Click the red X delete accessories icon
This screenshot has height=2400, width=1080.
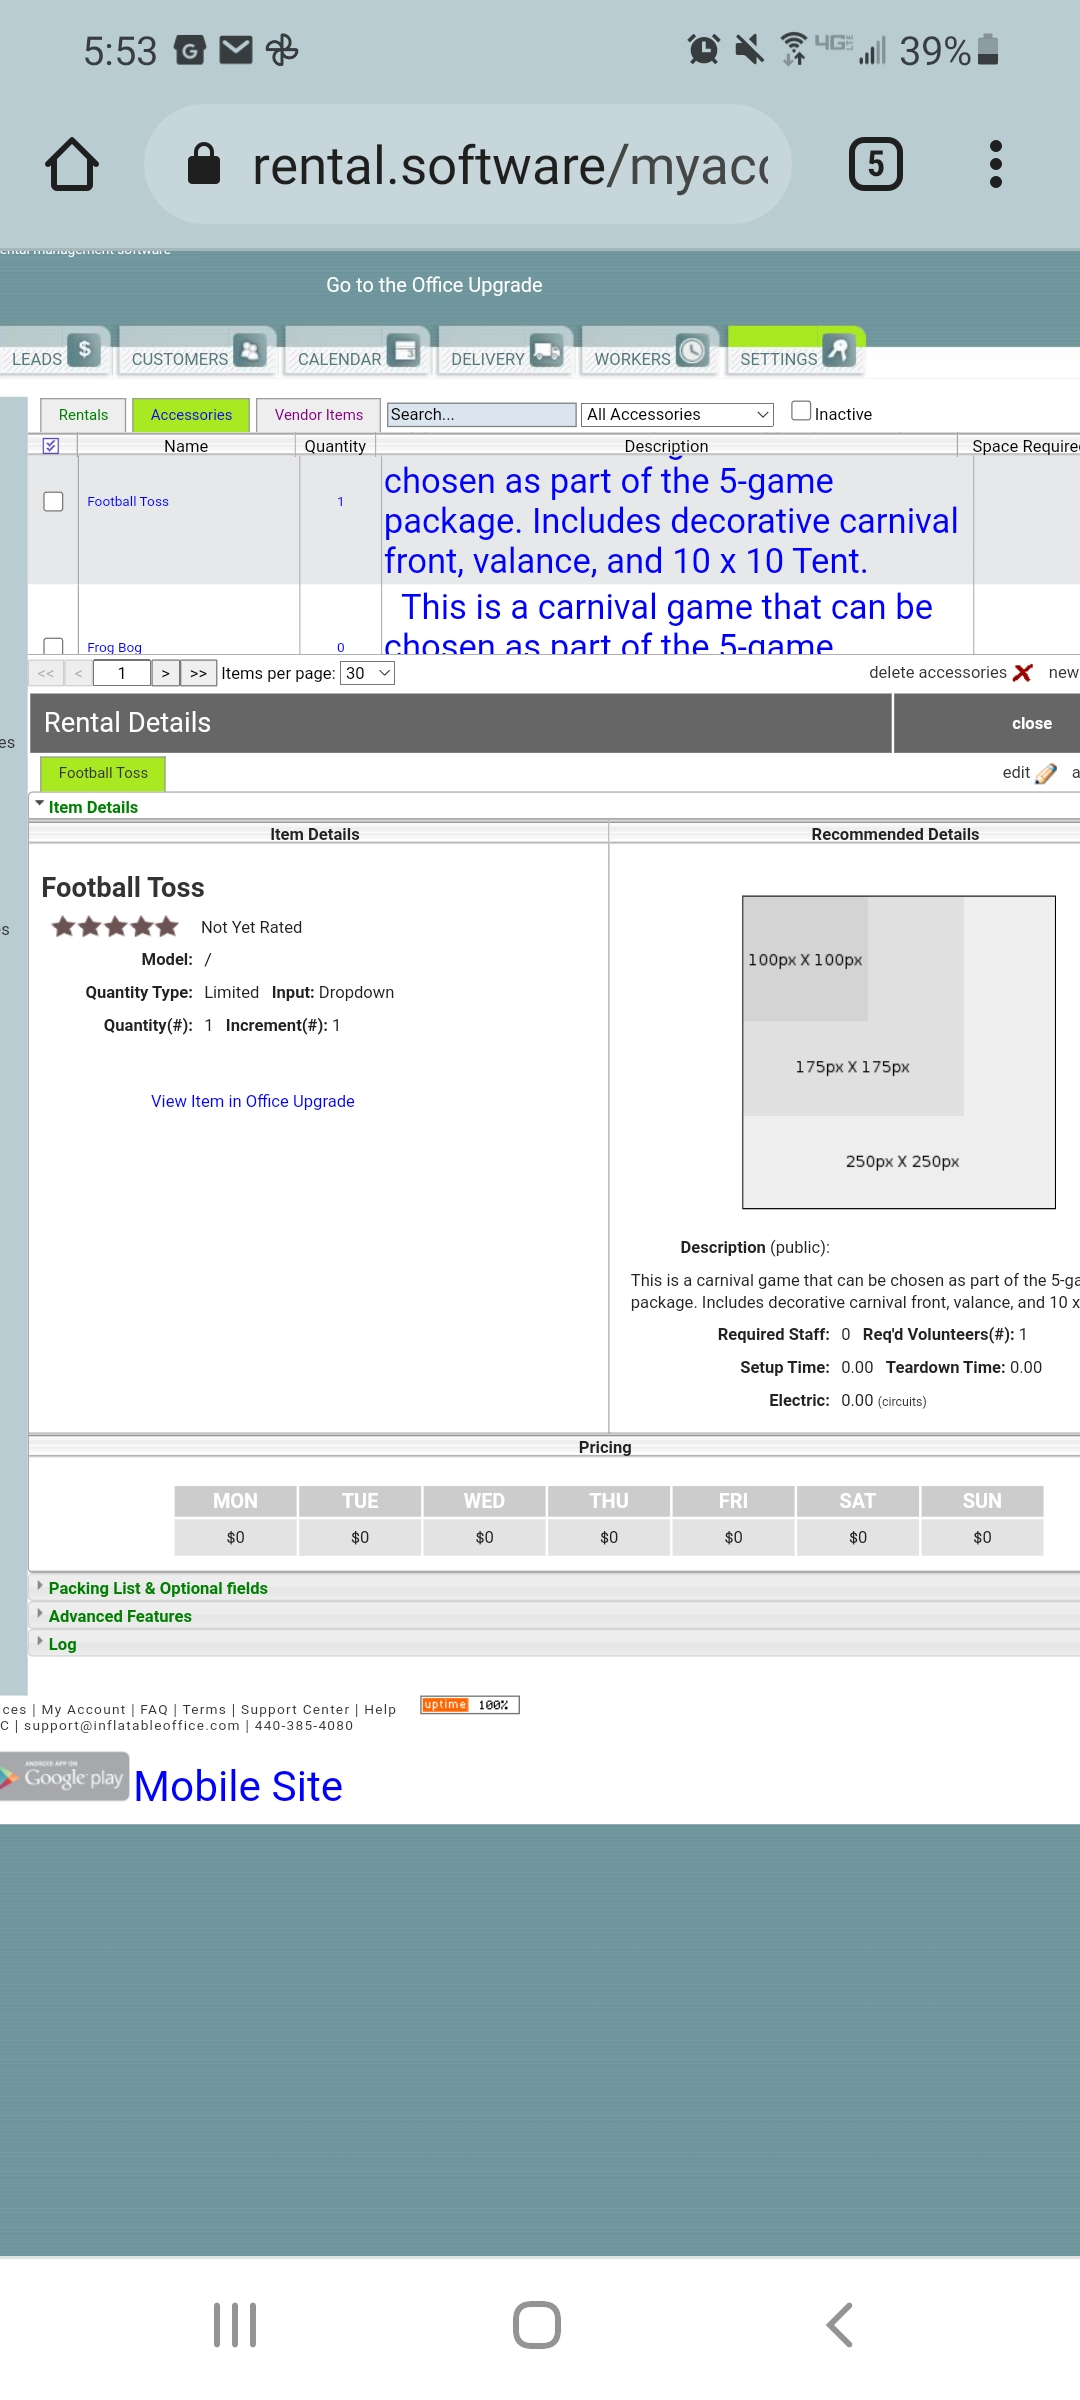click(1022, 673)
